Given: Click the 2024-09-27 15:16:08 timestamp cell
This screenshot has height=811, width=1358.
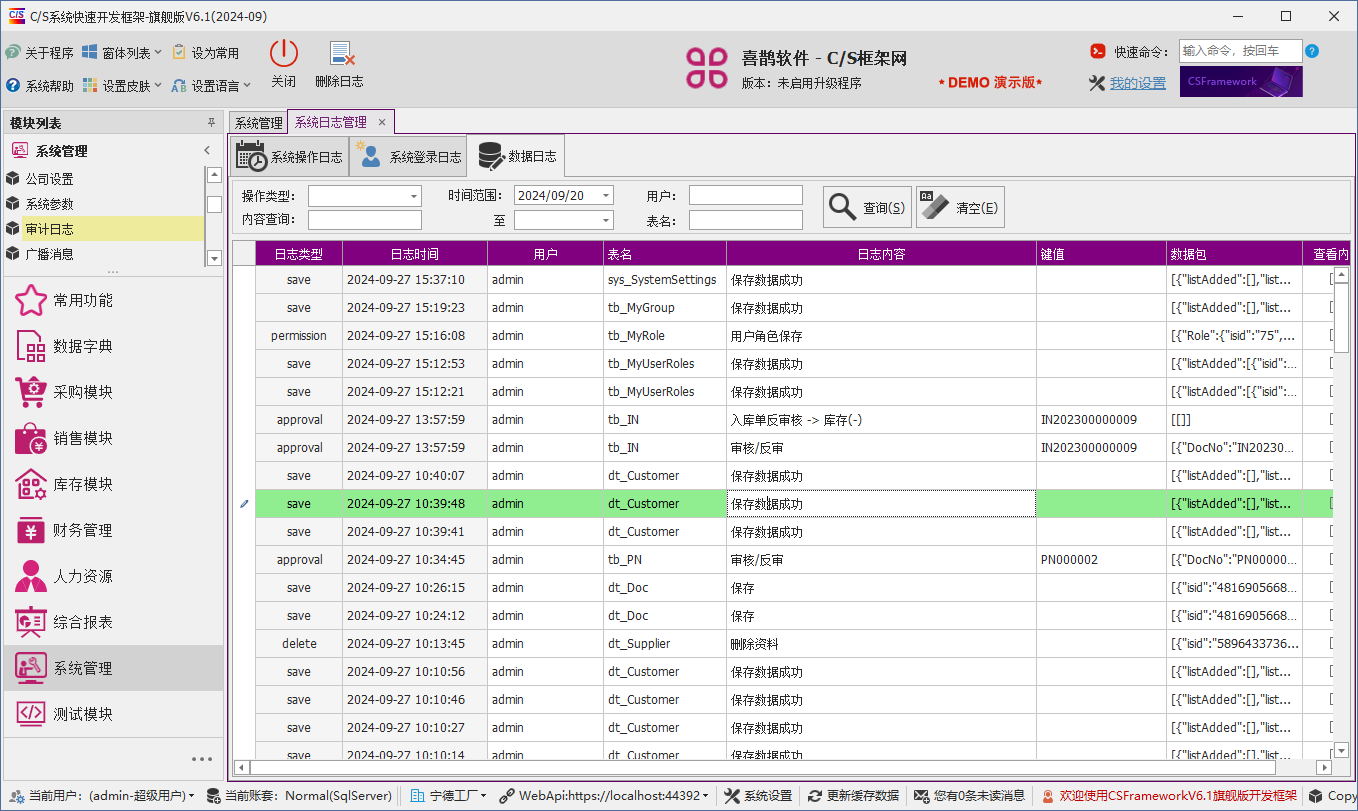Looking at the screenshot, I should pyautogui.click(x=414, y=336).
